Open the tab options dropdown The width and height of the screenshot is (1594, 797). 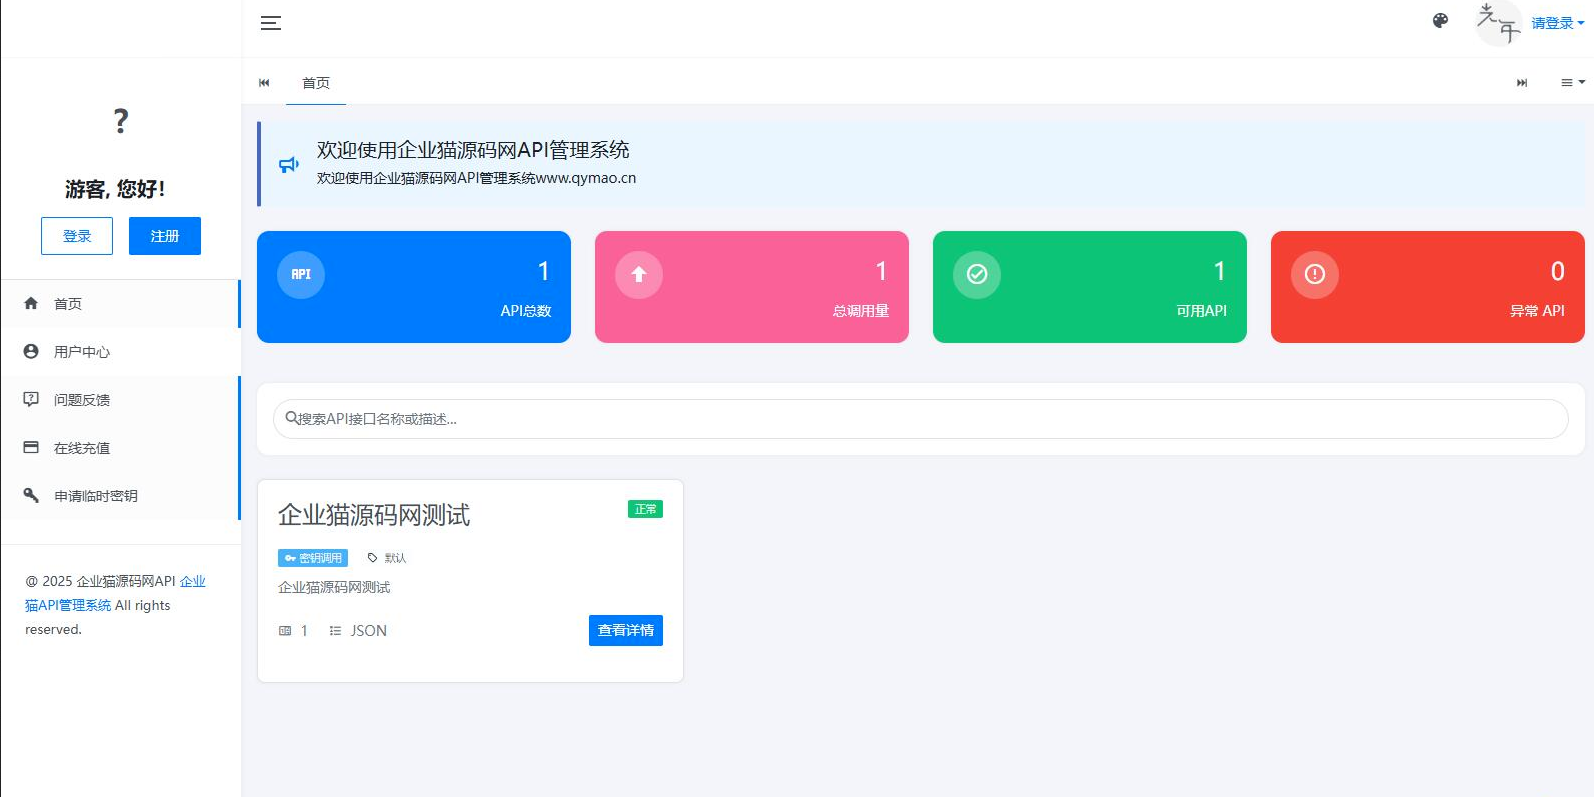point(1573,83)
